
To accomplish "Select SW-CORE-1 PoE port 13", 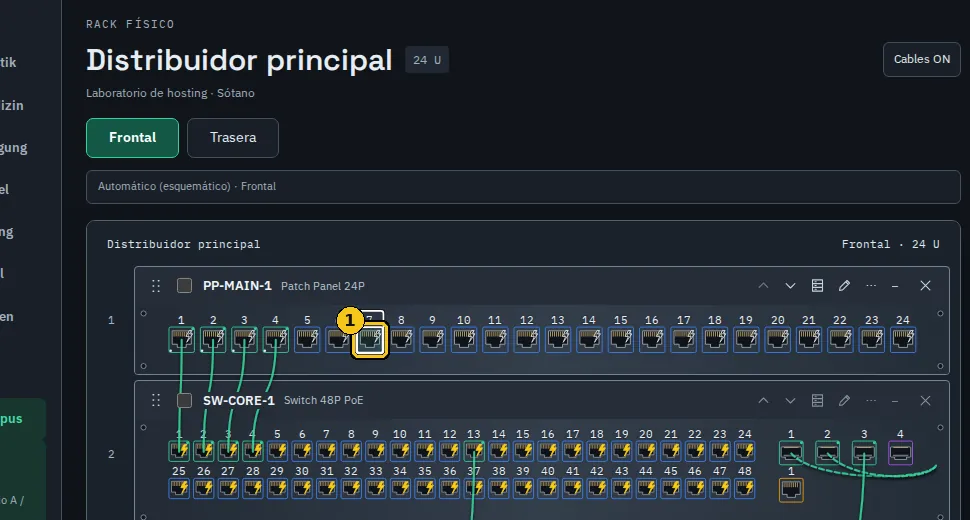I will pyautogui.click(x=474, y=451).
